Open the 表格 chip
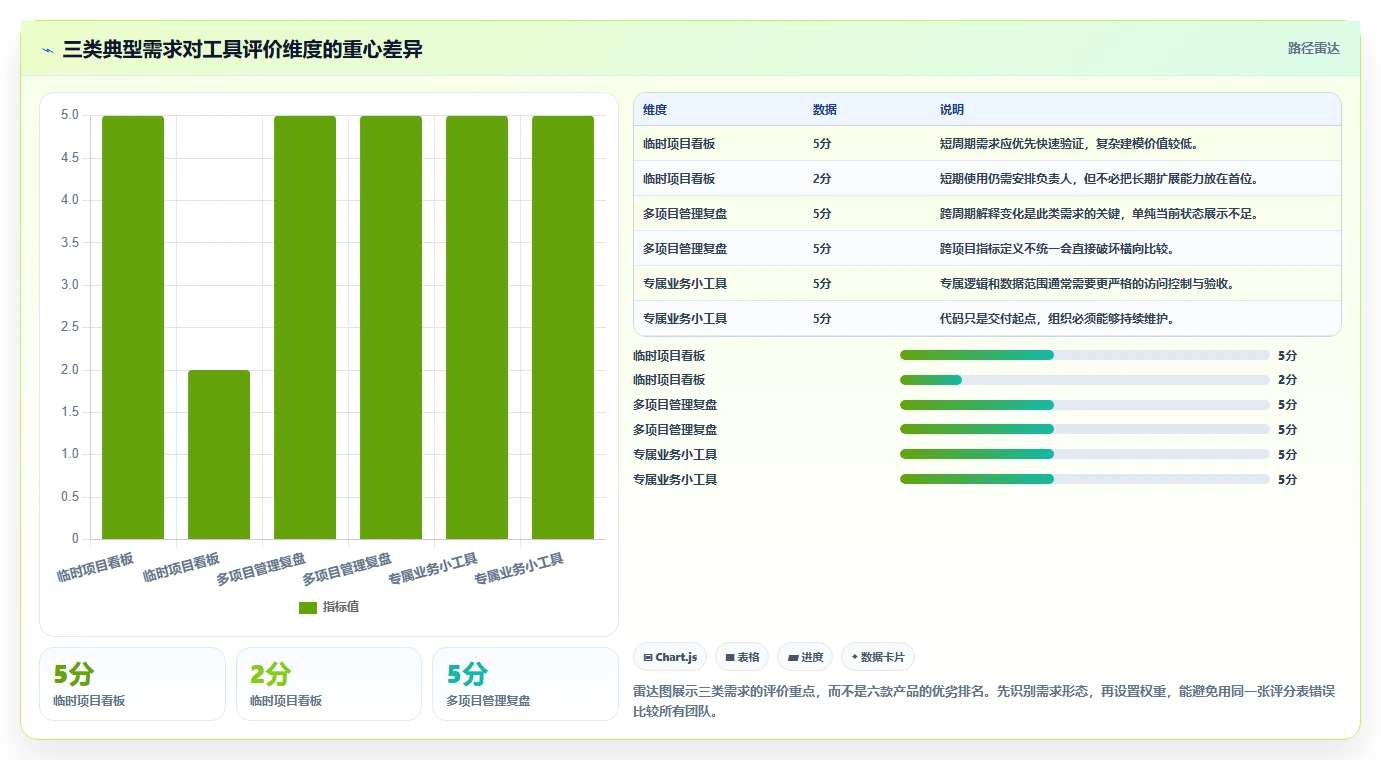 [x=742, y=657]
